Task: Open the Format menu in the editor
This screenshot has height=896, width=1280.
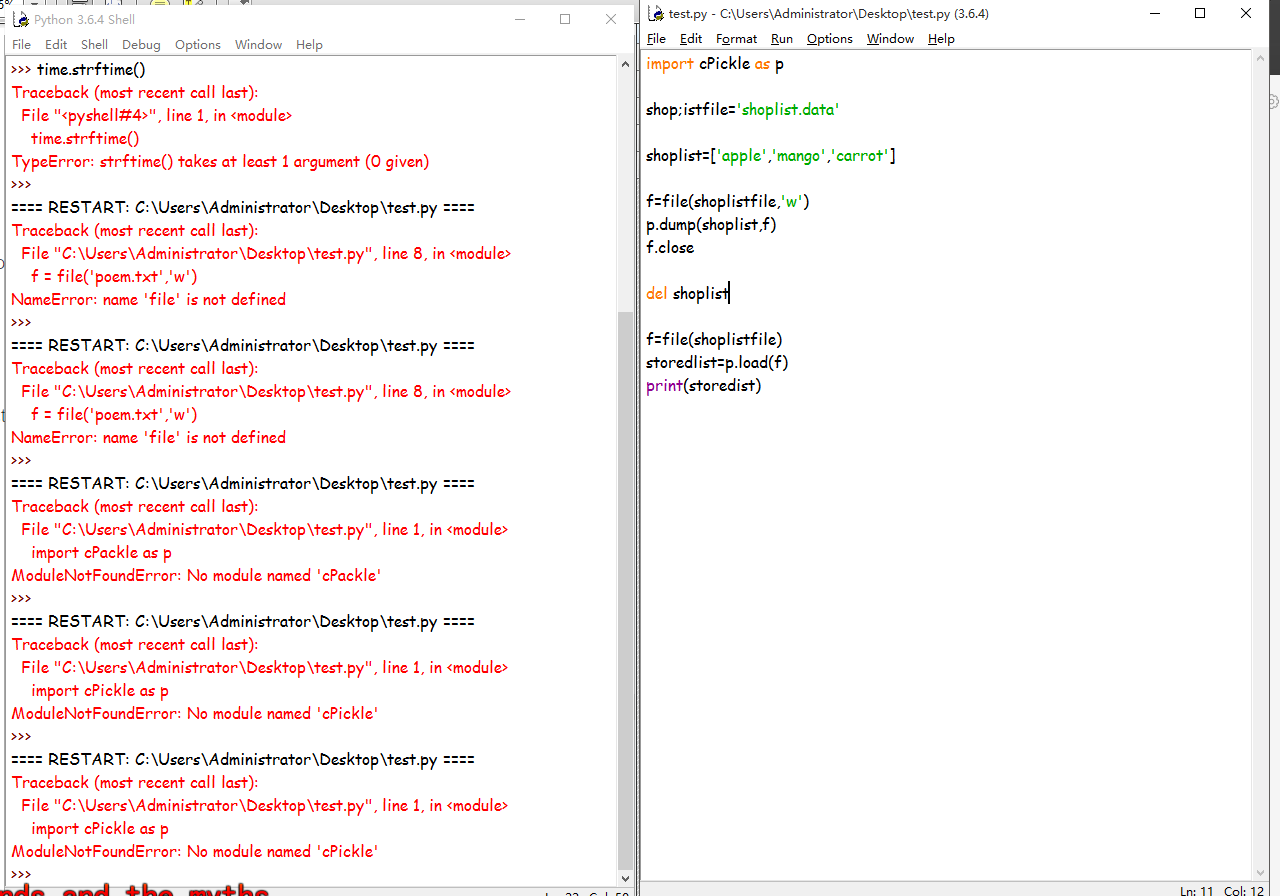Action: 736,39
